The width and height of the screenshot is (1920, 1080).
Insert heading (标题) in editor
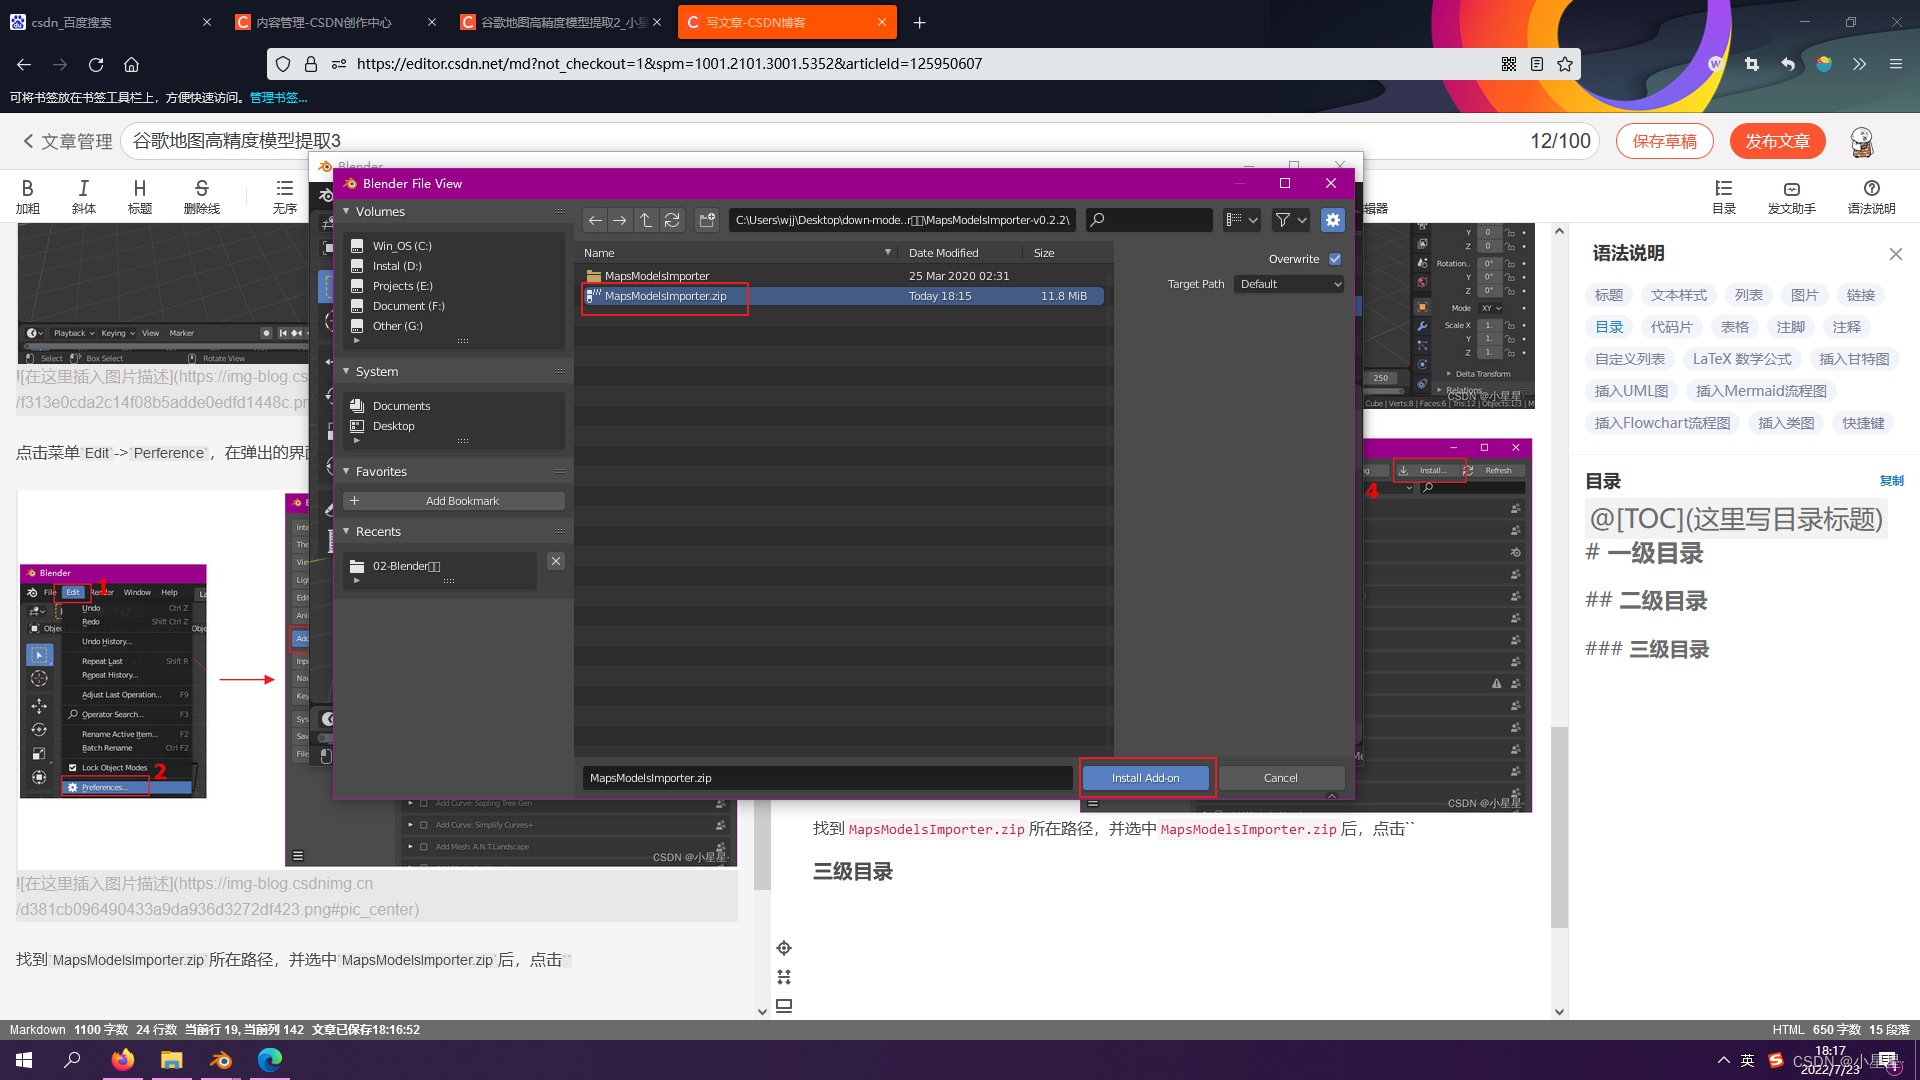(140, 196)
